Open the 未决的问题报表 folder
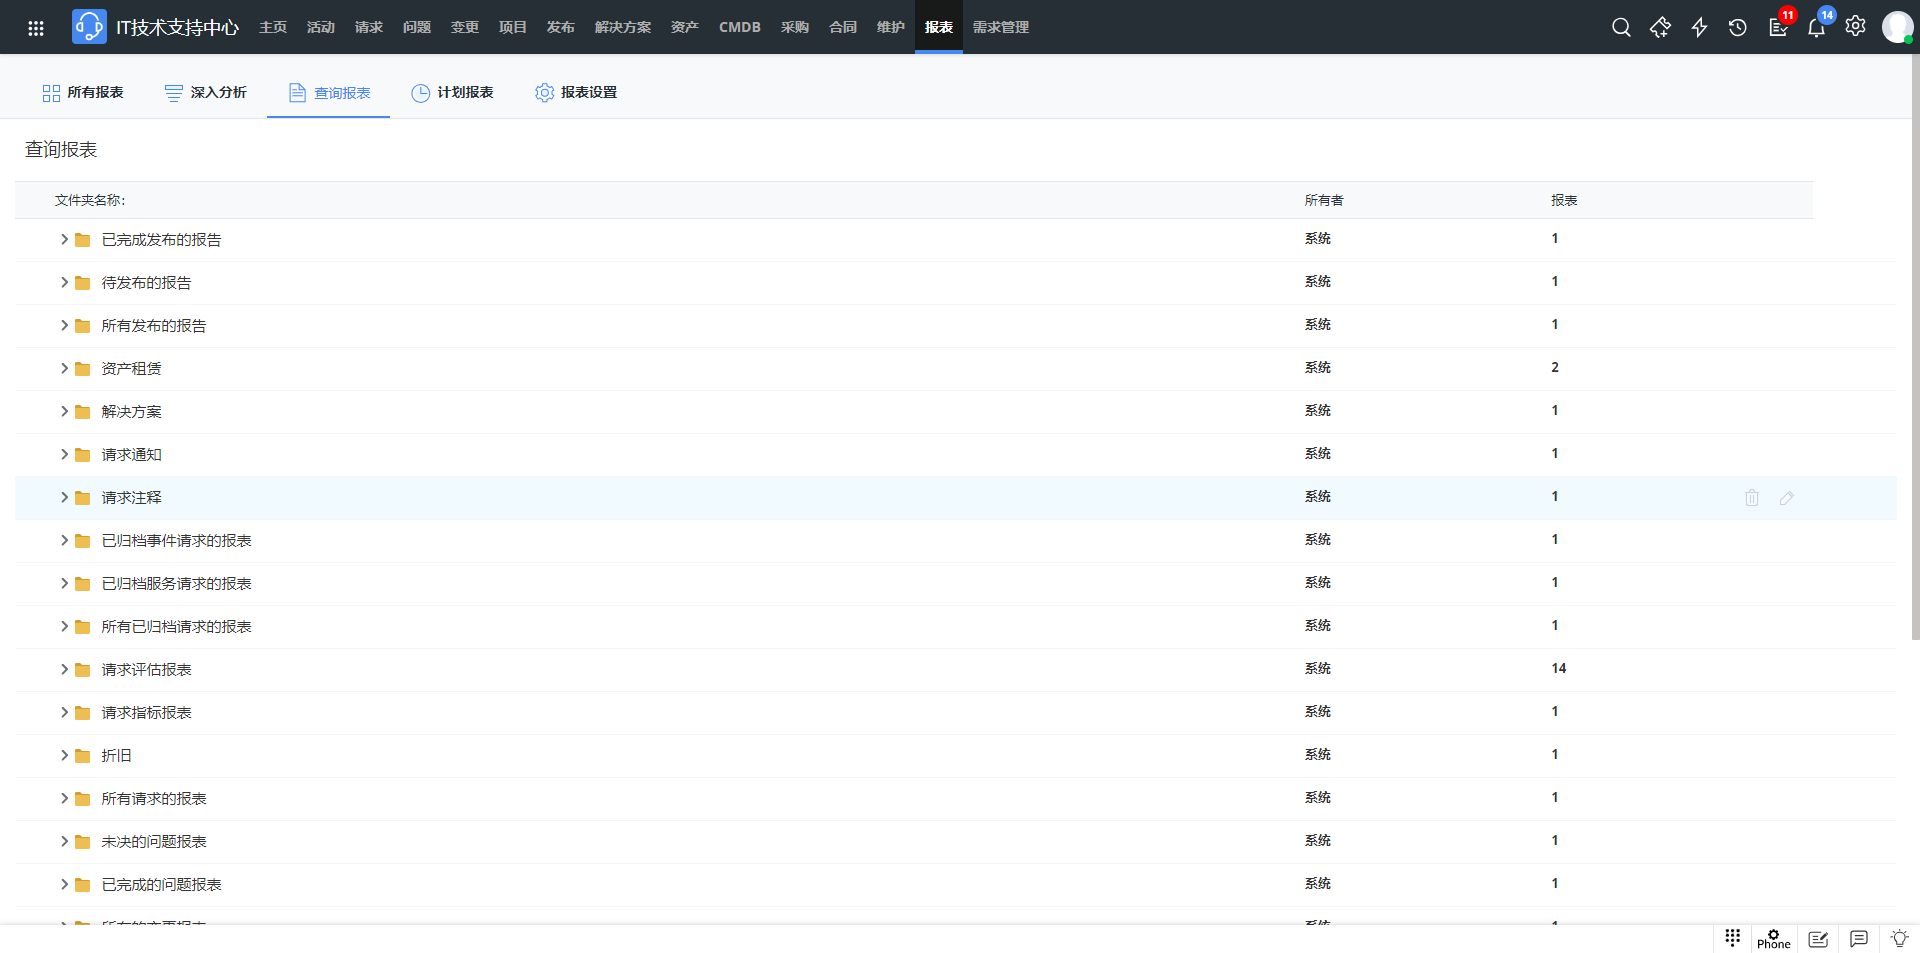 [x=154, y=842]
